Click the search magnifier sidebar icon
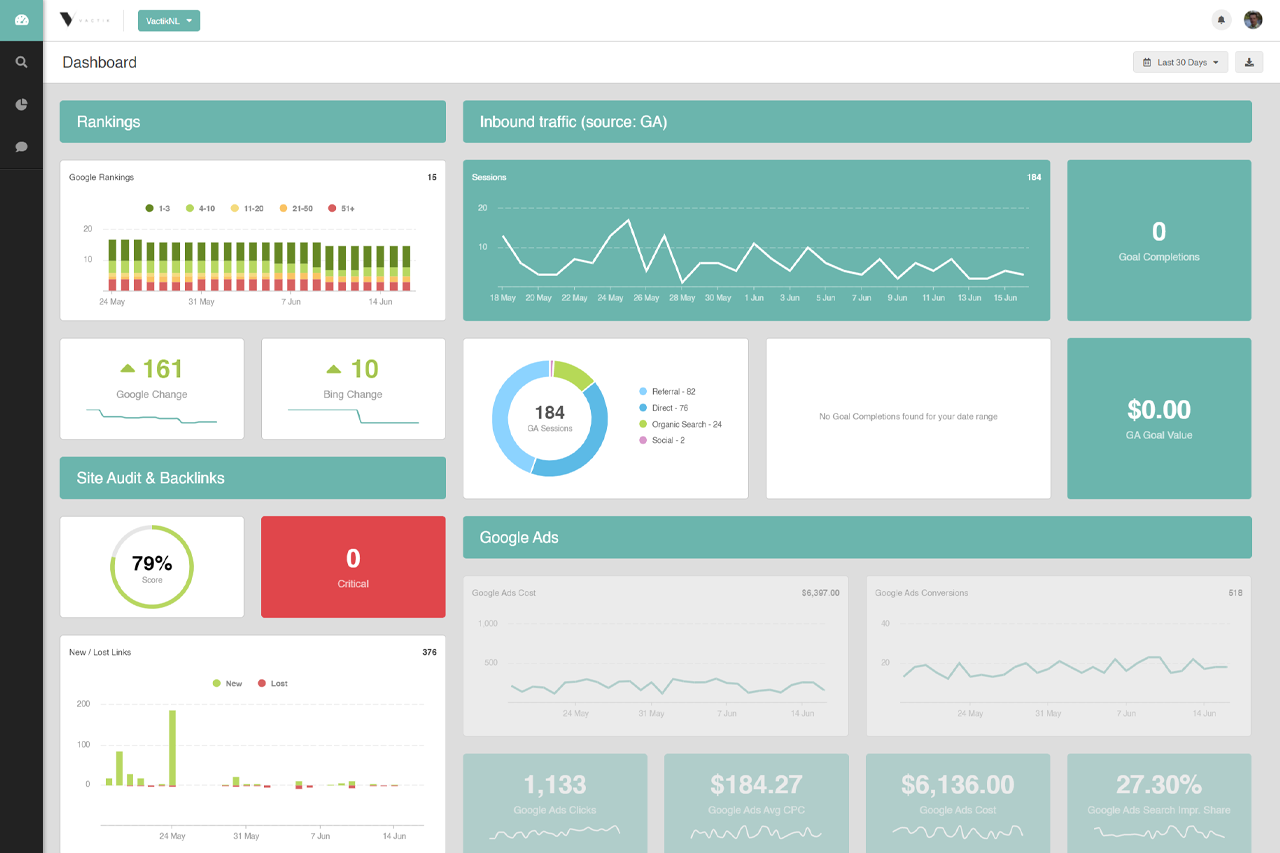Image resolution: width=1280 pixels, height=853 pixels. coord(21,62)
